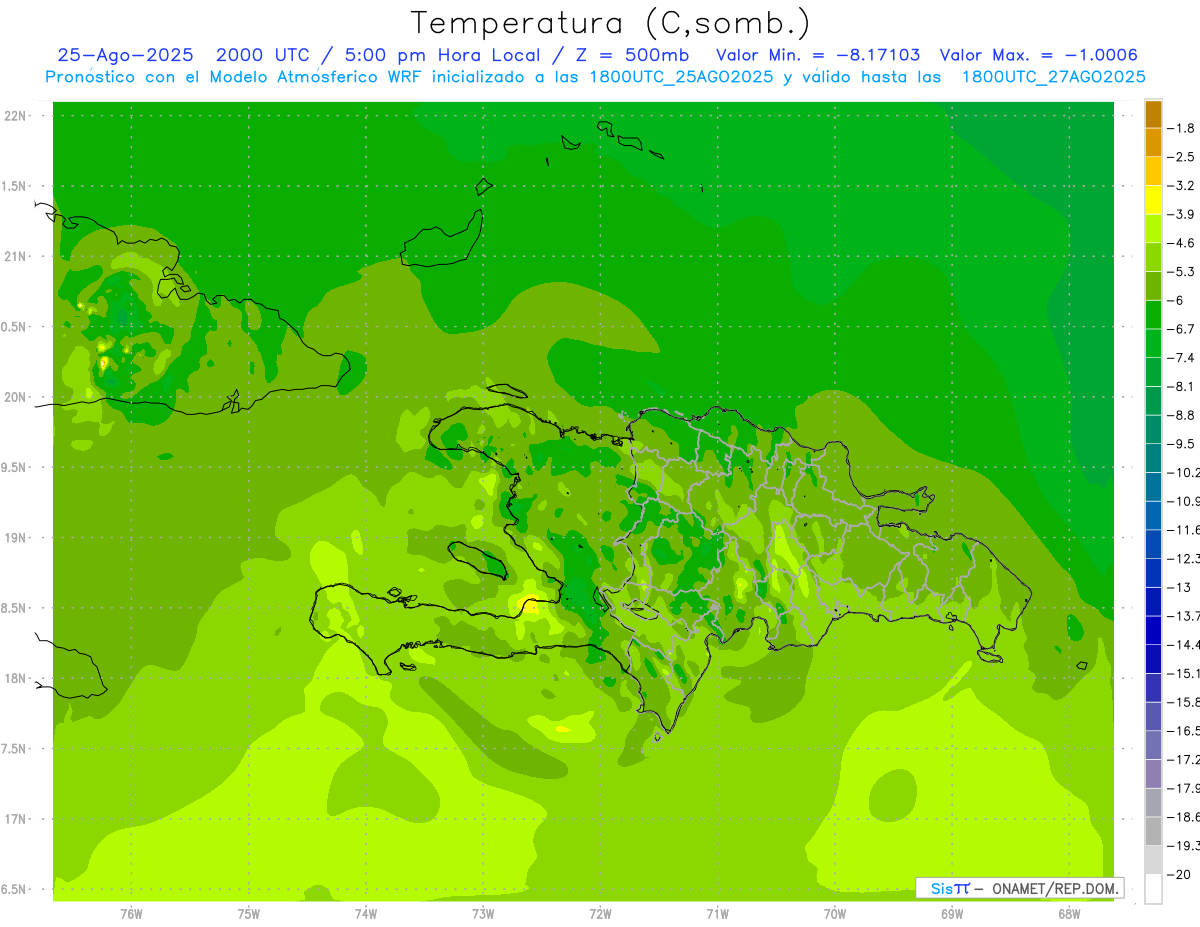Image resolution: width=1200 pixels, height=927 pixels.
Task: Click the Valor Min. = -8.17103 readout
Action: click(818, 55)
